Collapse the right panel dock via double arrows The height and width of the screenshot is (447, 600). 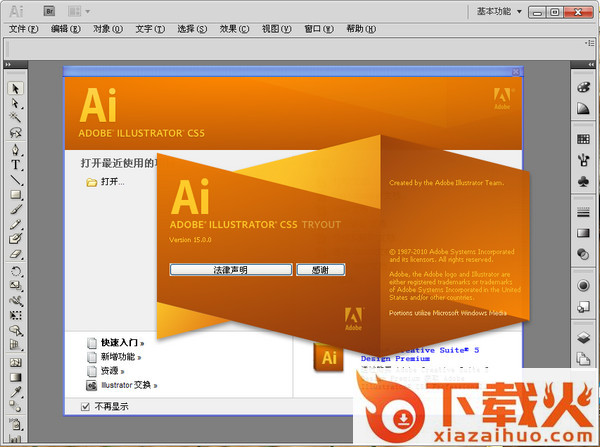coord(591,65)
